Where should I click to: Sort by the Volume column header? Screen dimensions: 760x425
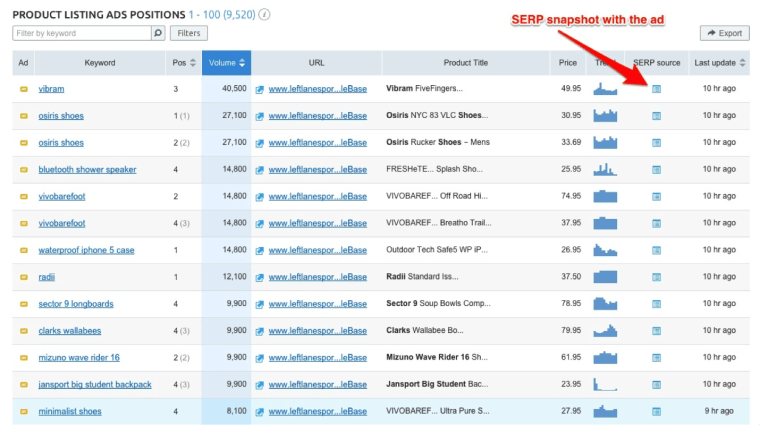226,63
